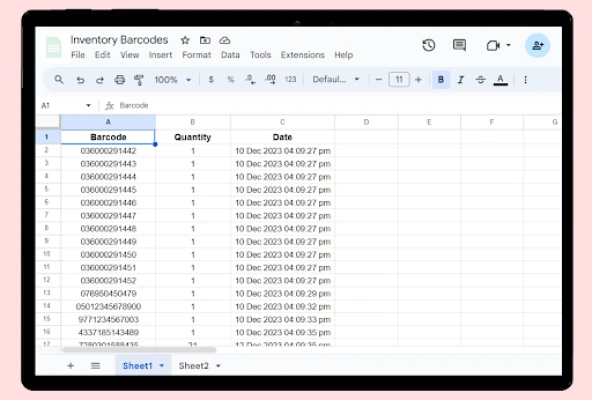Viewport: 592px width, 400px height.
Task: Click the share add-person button
Action: (x=537, y=46)
